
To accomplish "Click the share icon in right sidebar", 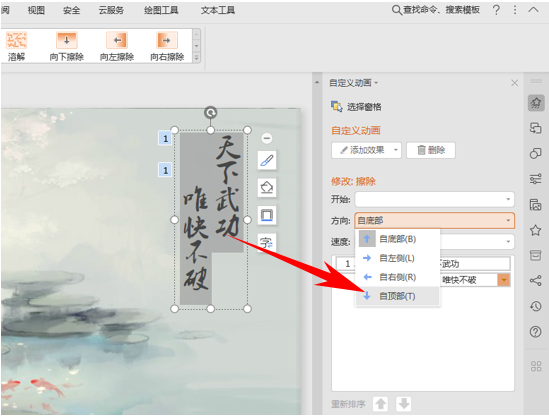I will [535, 280].
